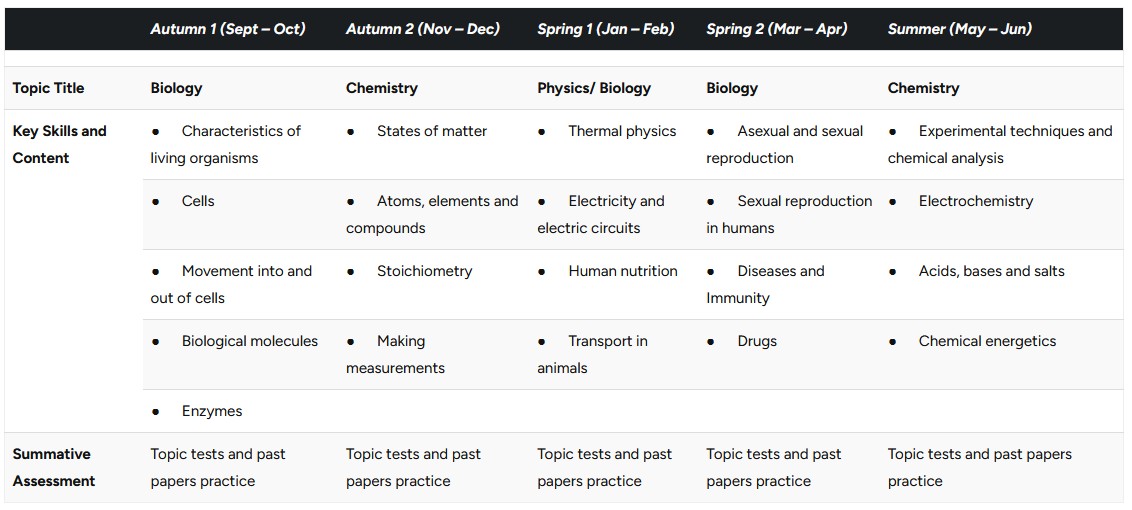Select the Spring 2 (Mar – Apr) header
1132x510 pixels.
coord(777,29)
